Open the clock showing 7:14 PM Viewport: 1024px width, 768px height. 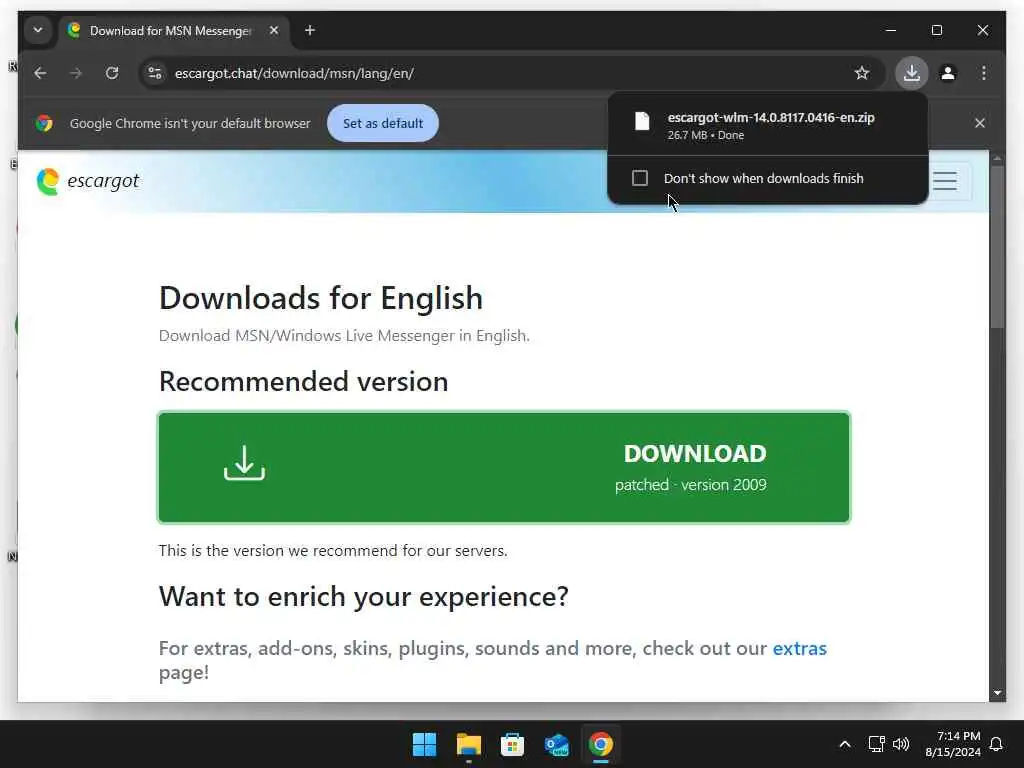click(x=953, y=744)
